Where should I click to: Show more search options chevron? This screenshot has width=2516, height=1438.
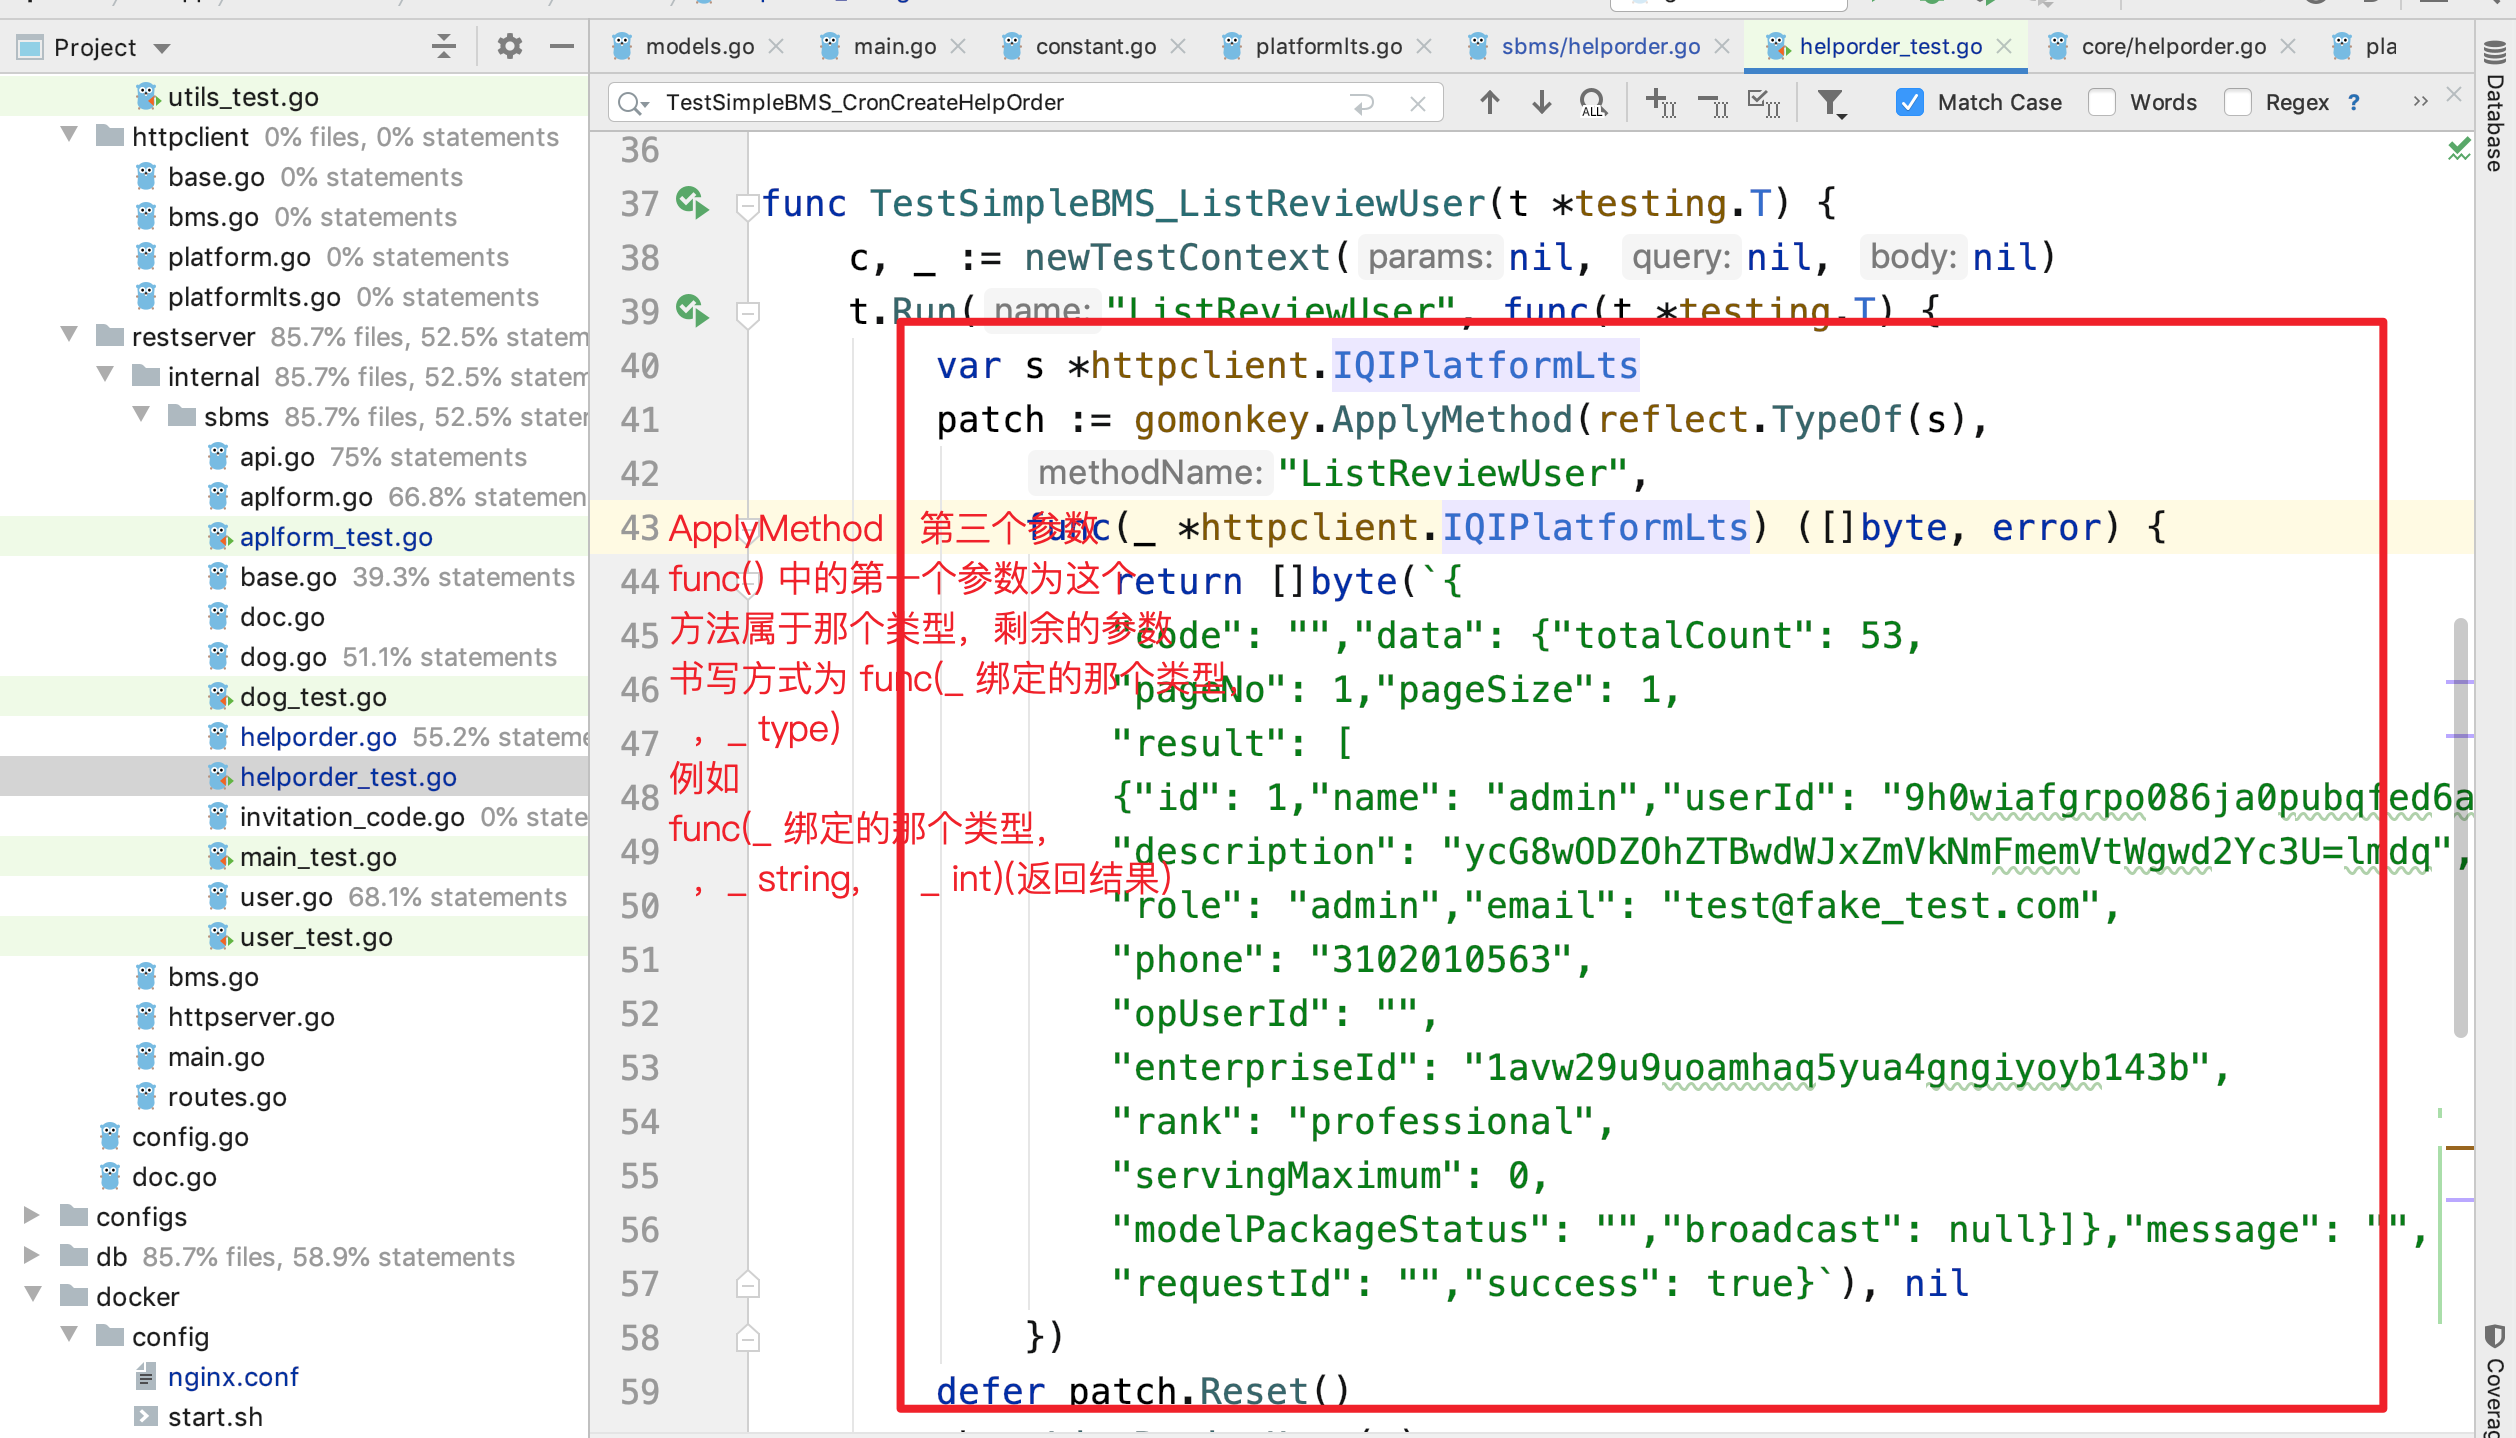click(2420, 102)
